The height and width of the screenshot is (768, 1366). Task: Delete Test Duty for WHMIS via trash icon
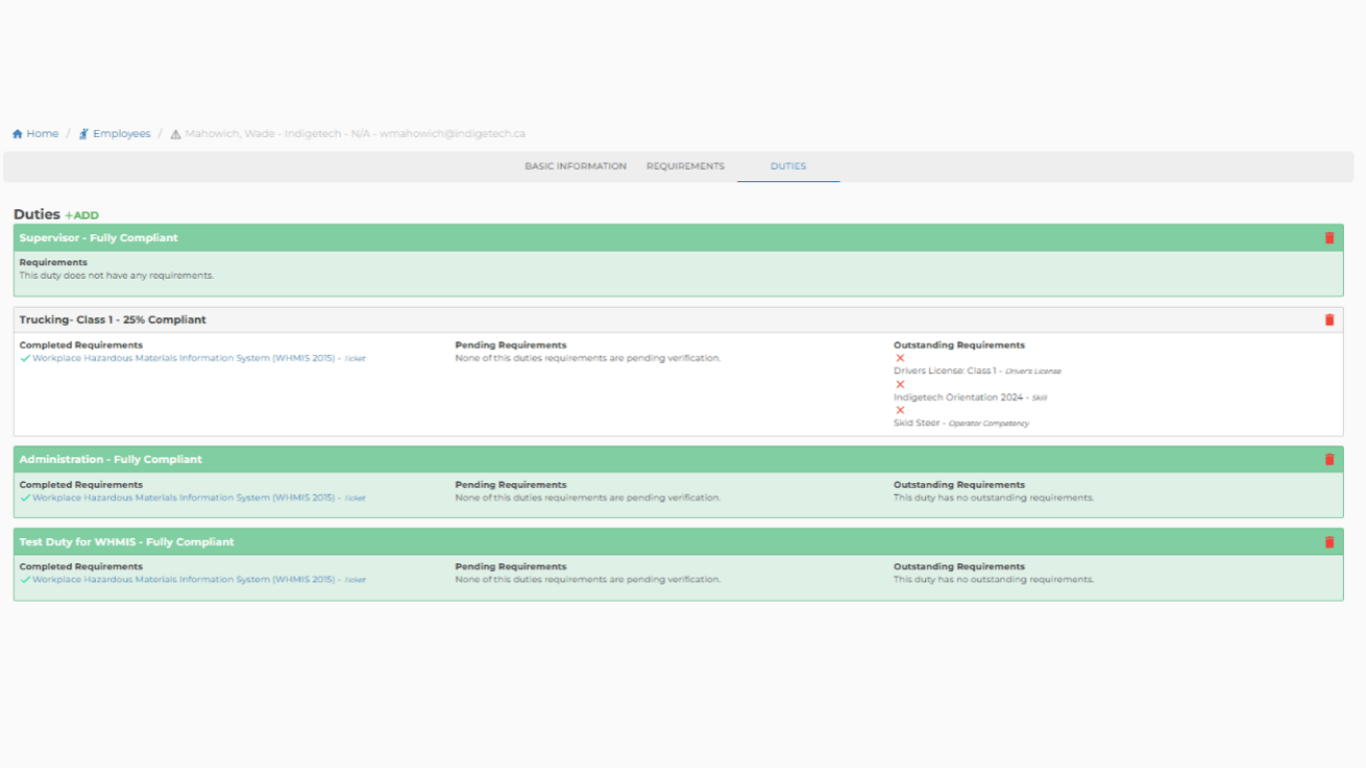(x=1329, y=542)
